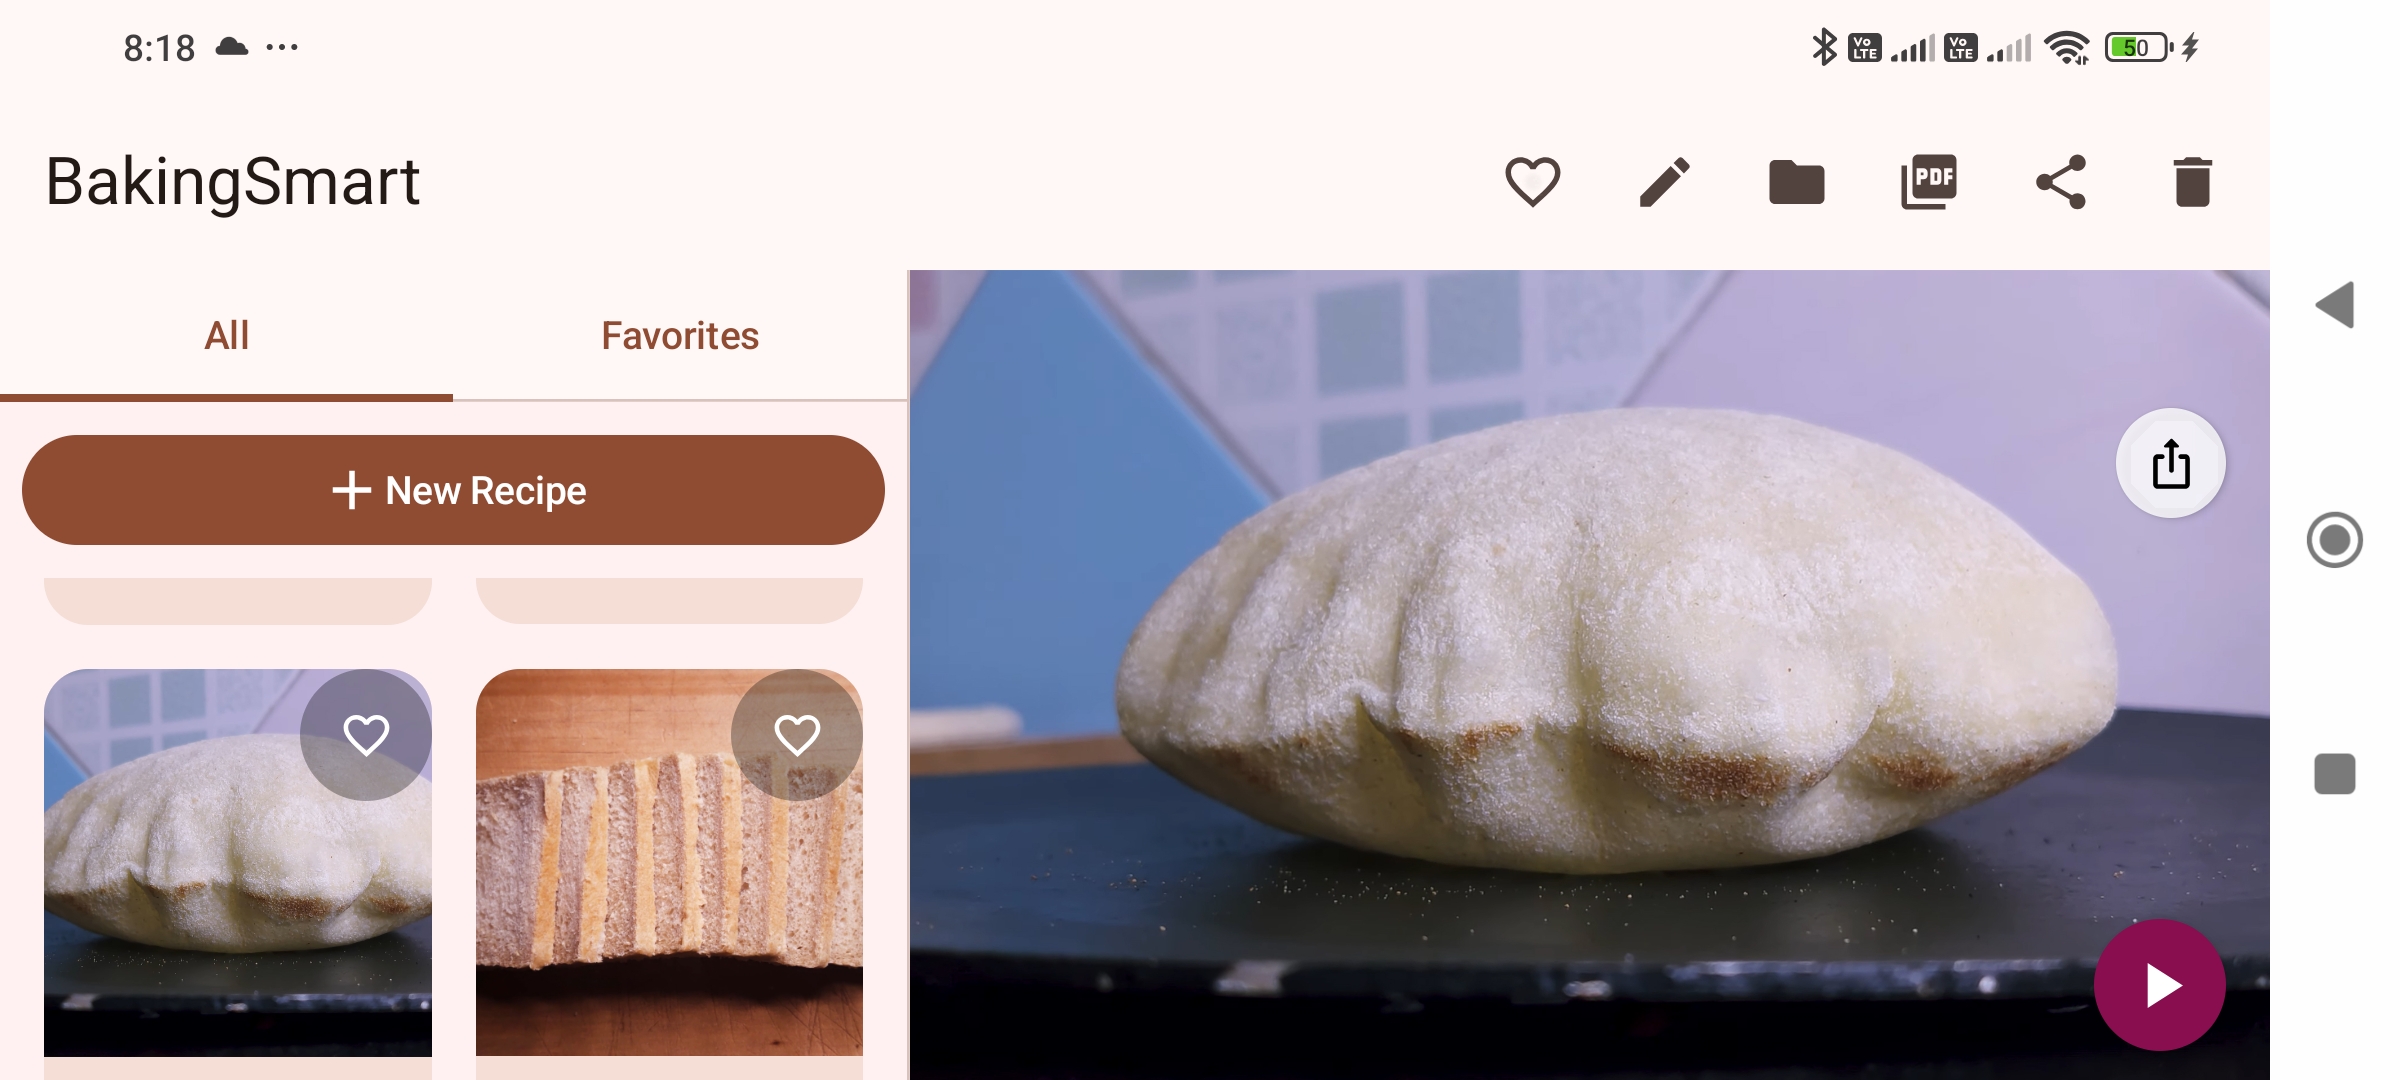This screenshot has height=1080, width=2400.
Task: Switch to the Favorites tab
Action: click(x=680, y=336)
